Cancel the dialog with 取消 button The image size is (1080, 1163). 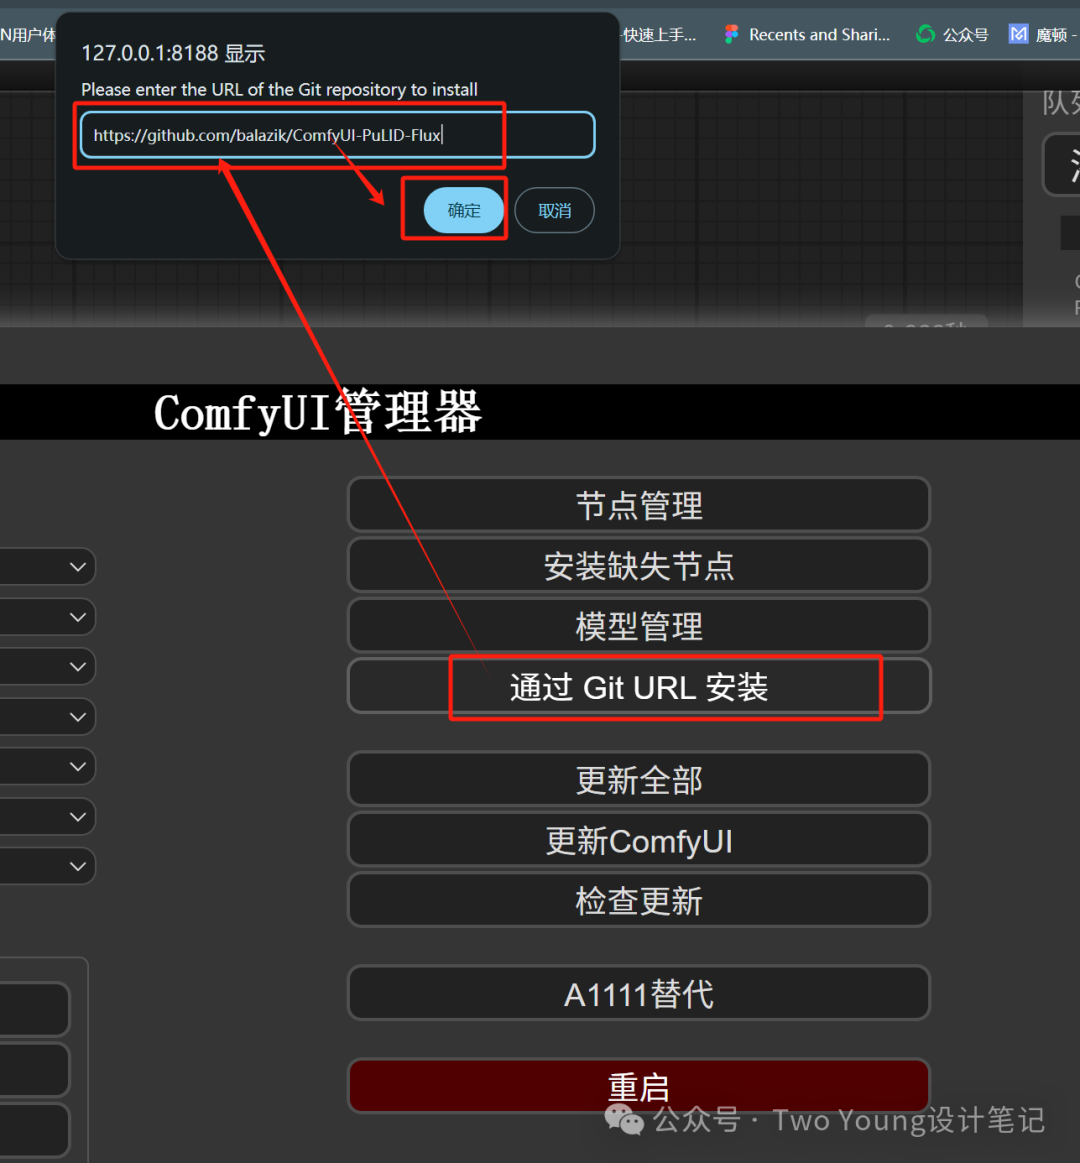555,211
